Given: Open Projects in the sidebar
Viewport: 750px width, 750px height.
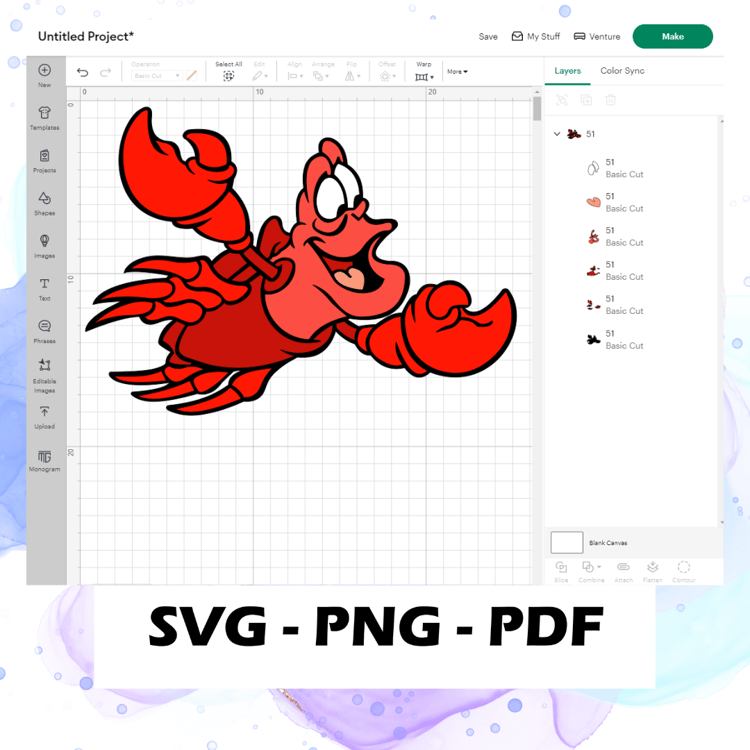Looking at the screenshot, I should (44, 161).
